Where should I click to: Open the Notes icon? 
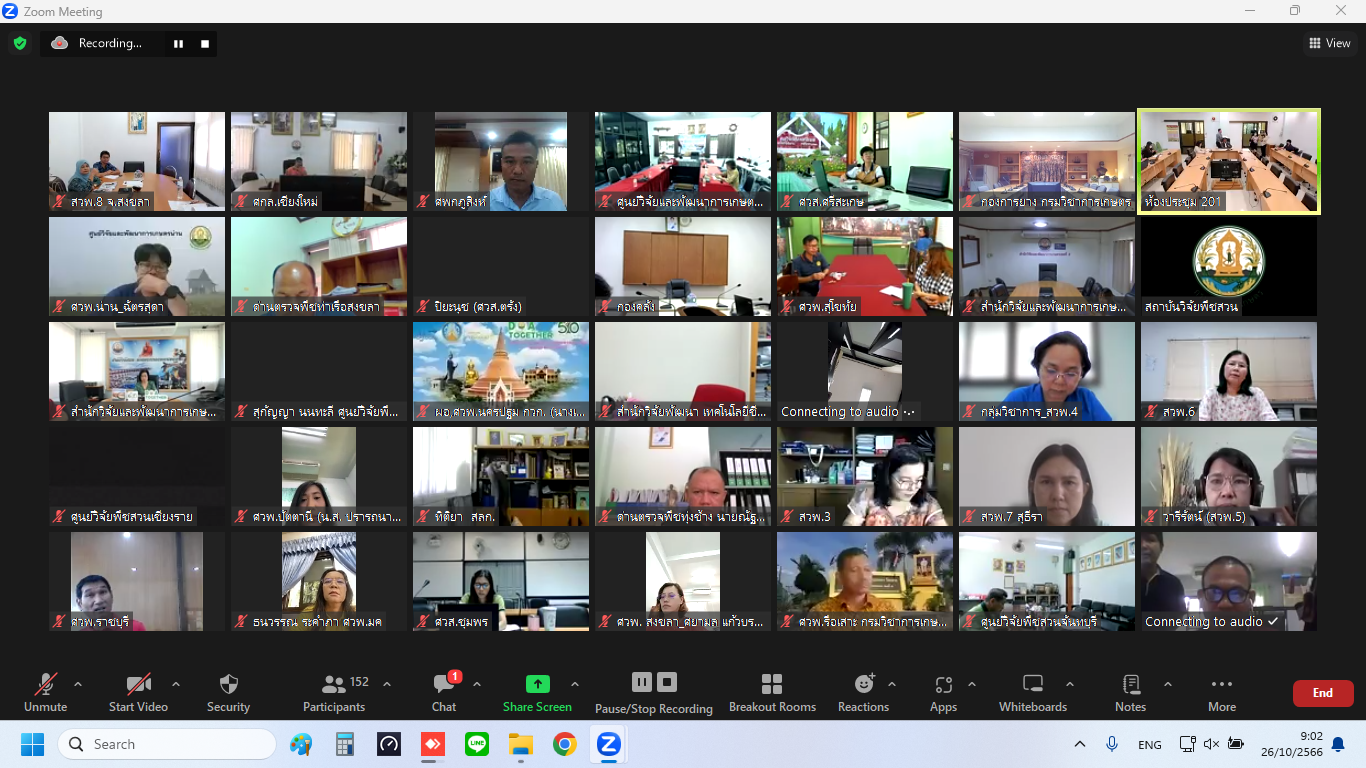click(x=1131, y=684)
